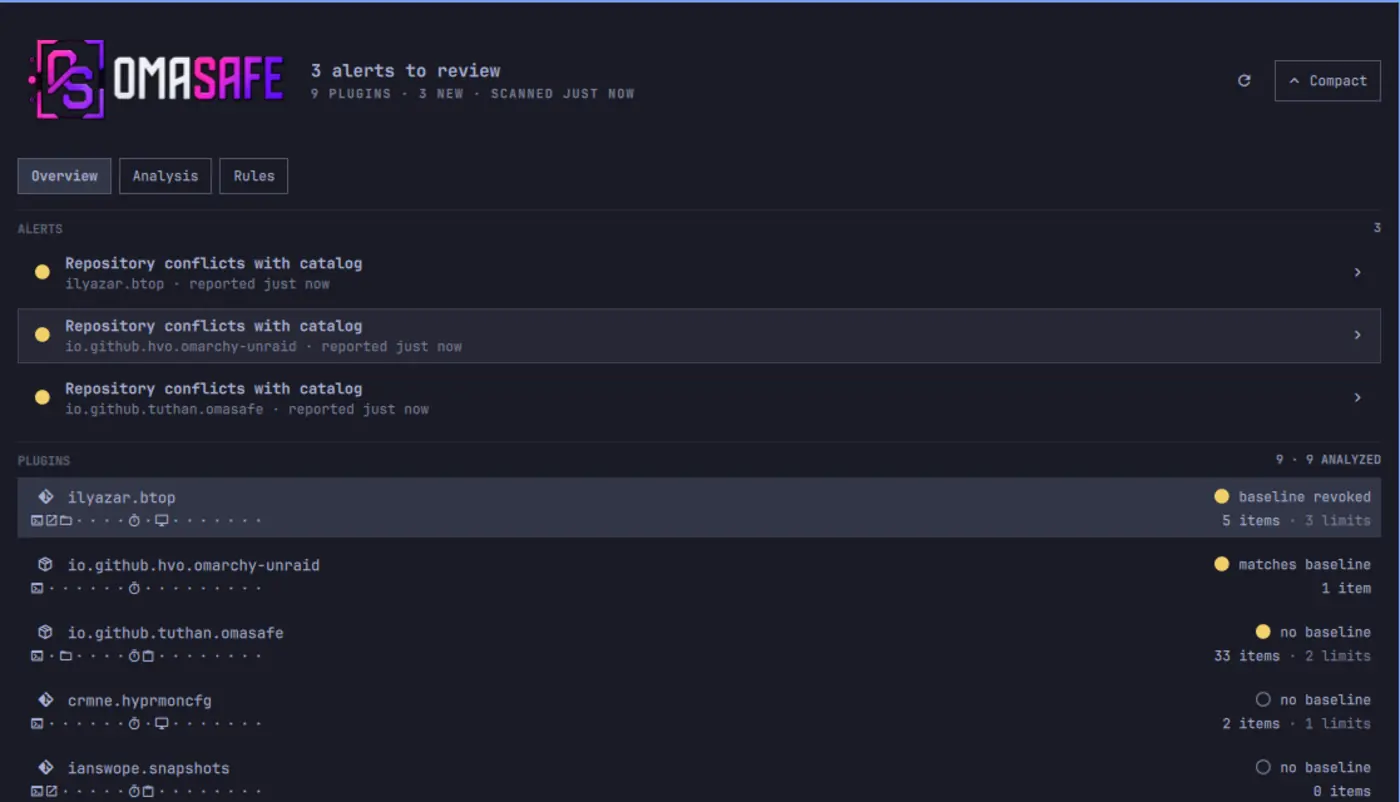The image size is (1400, 802).
Task: Open the alert reported for io.github.hvo.omarchy-unraid
Action: pyautogui.click(x=699, y=335)
